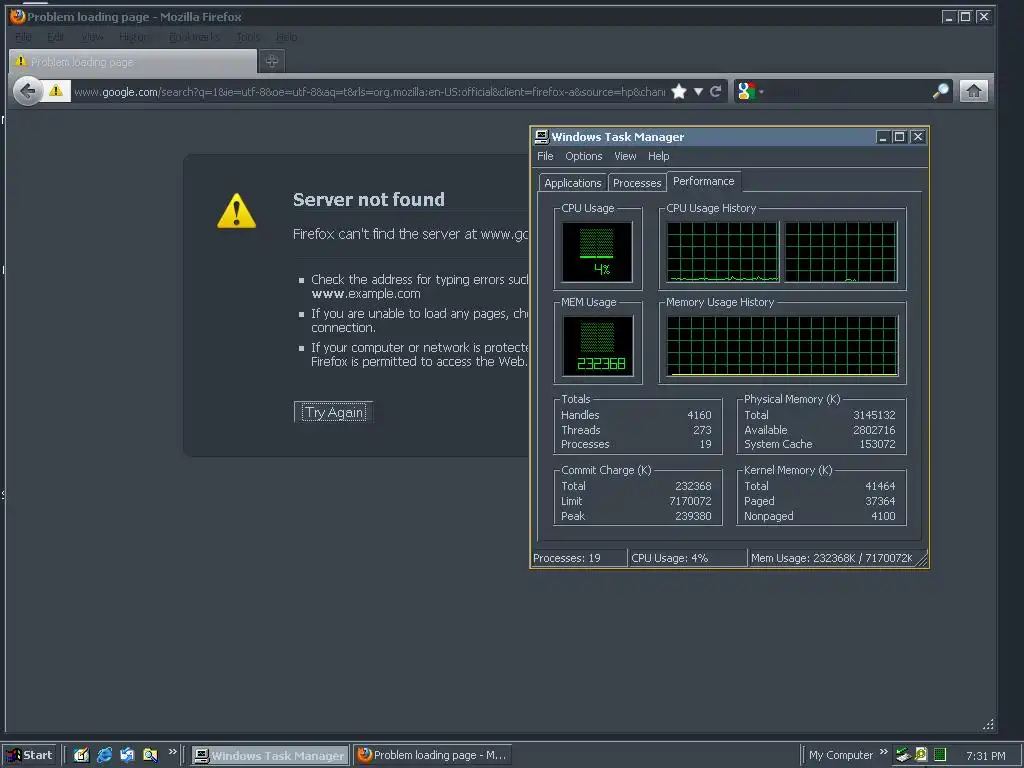Click the Try Again button
Viewport: 1024px width, 768px height.
(x=334, y=412)
